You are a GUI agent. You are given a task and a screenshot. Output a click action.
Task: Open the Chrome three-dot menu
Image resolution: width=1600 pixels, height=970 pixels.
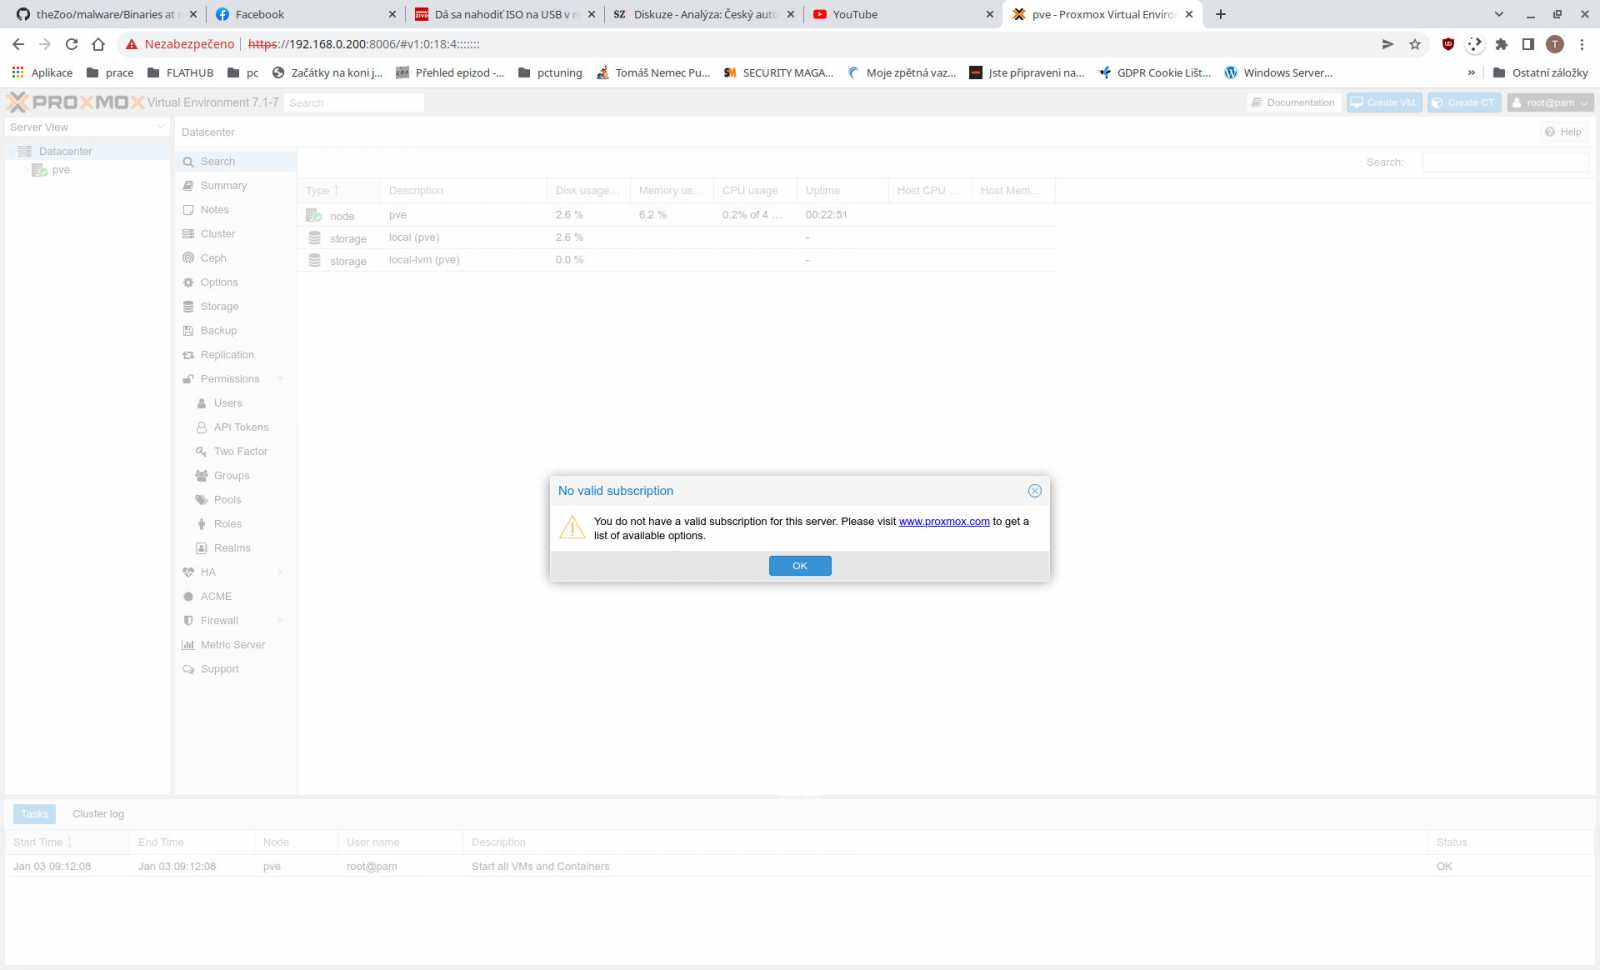(x=1582, y=44)
